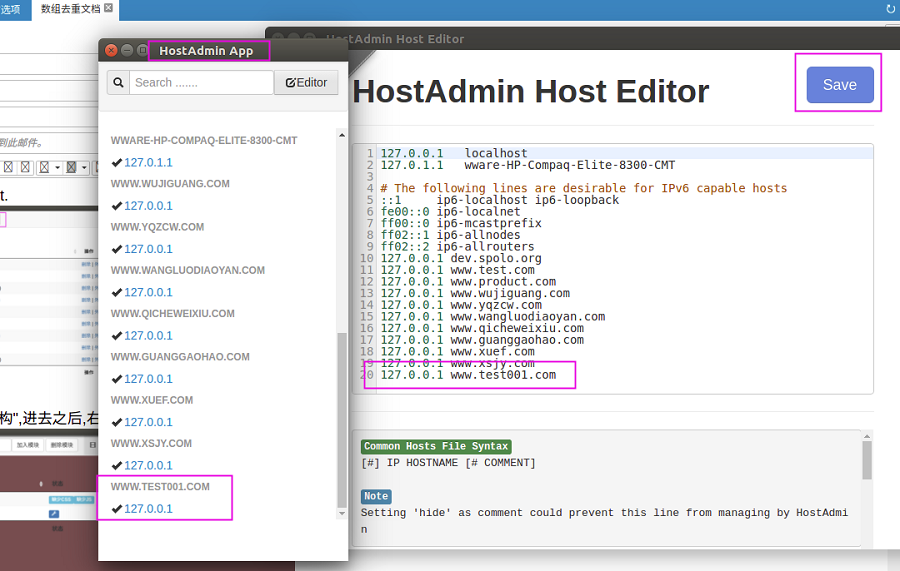900x571 pixels.
Task: Click the host list scrollbar down arrow
Action: 342,514
